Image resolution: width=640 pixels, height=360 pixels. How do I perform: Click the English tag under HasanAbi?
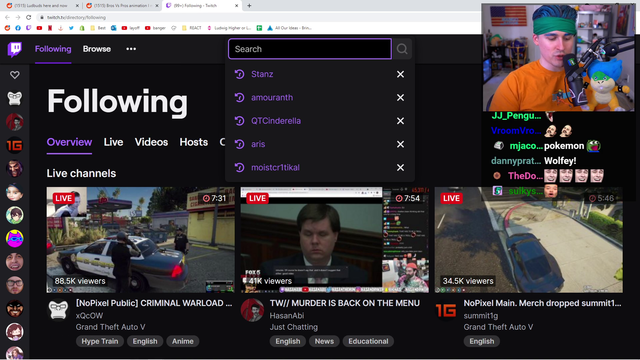pyautogui.click(x=288, y=341)
